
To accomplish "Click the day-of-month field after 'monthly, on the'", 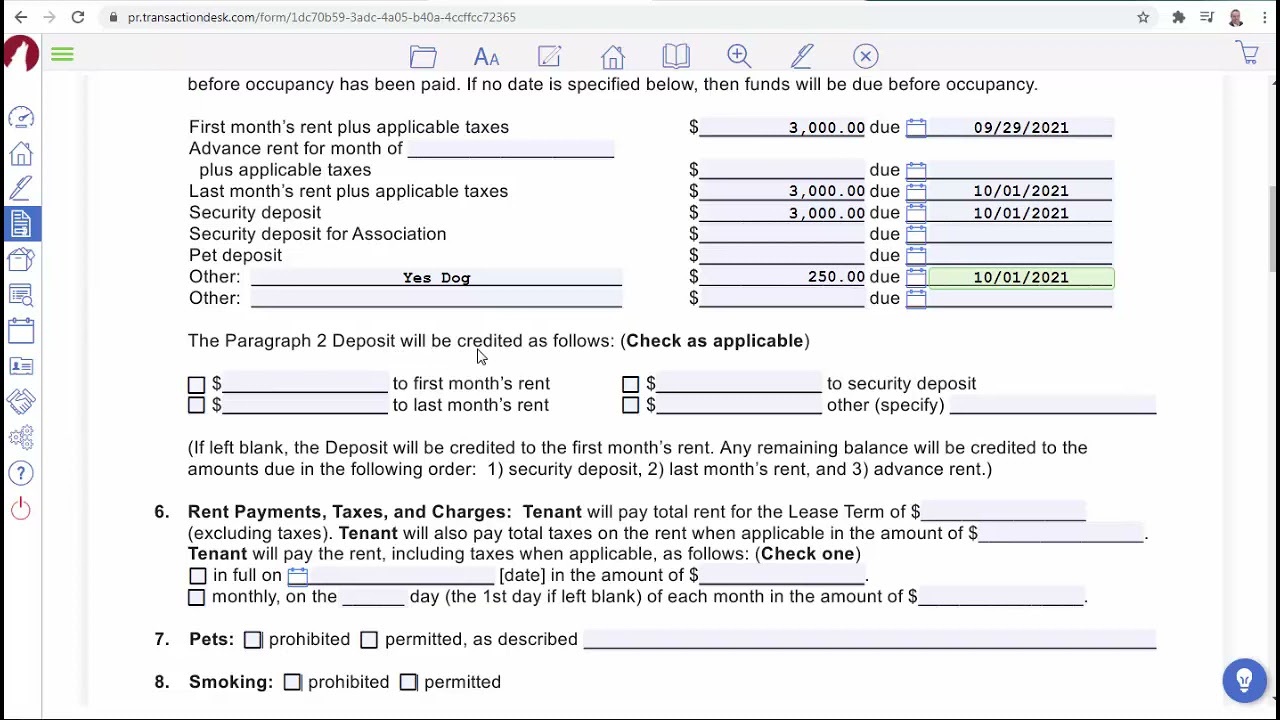I will 373,597.
